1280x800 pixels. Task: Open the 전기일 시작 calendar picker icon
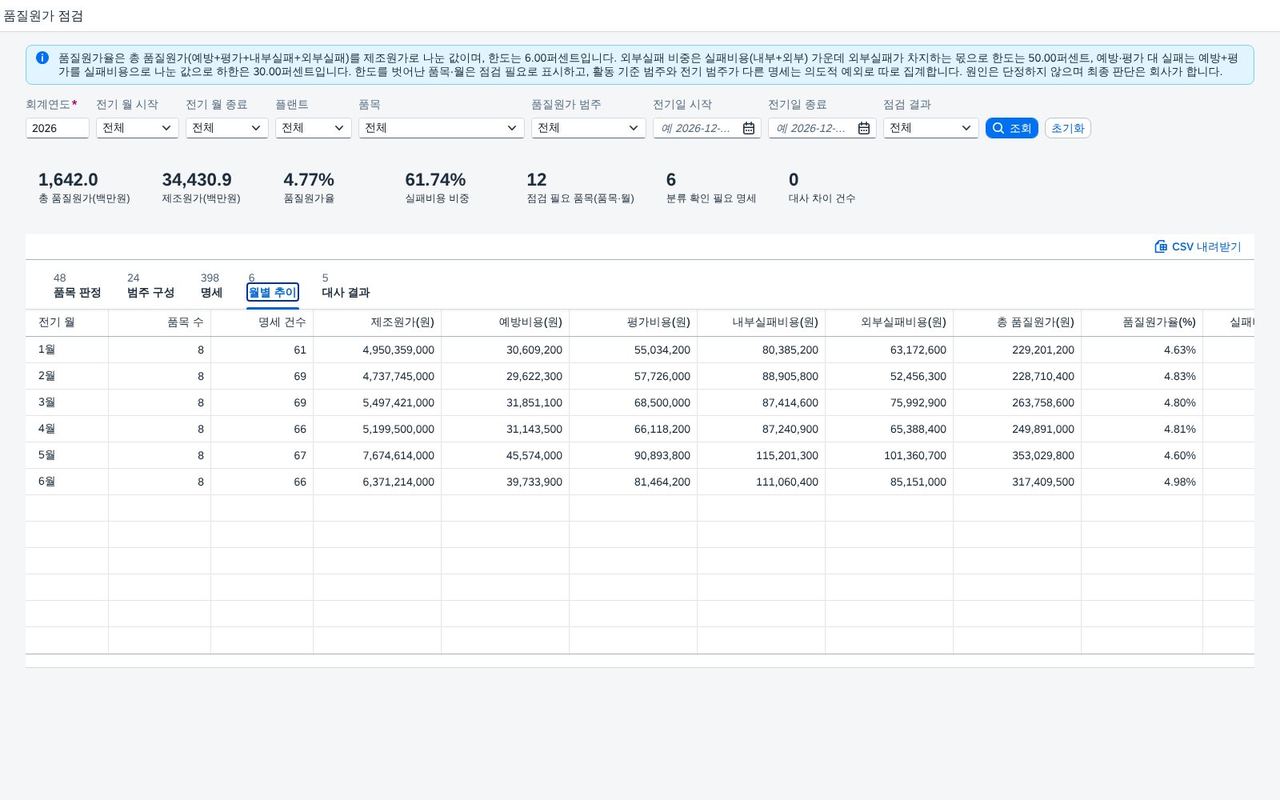(748, 128)
